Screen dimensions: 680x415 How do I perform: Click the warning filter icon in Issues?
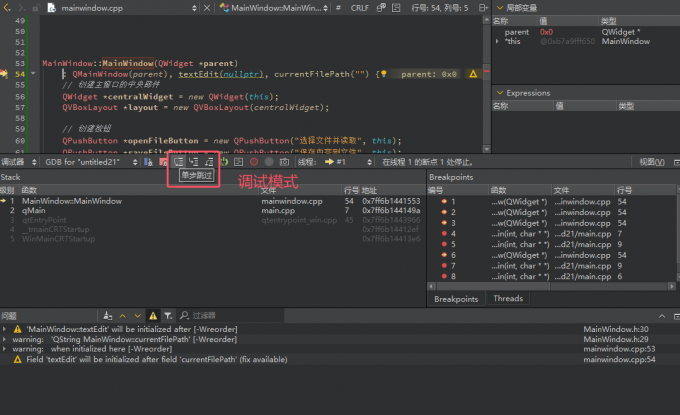pyautogui.click(x=153, y=315)
